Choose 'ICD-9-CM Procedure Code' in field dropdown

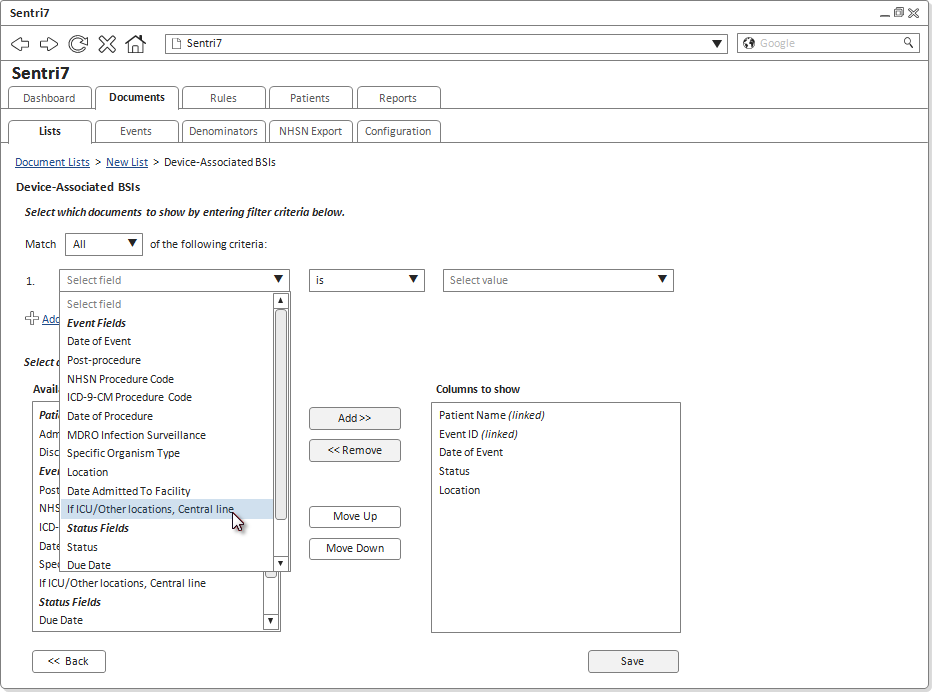pyautogui.click(x=166, y=397)
